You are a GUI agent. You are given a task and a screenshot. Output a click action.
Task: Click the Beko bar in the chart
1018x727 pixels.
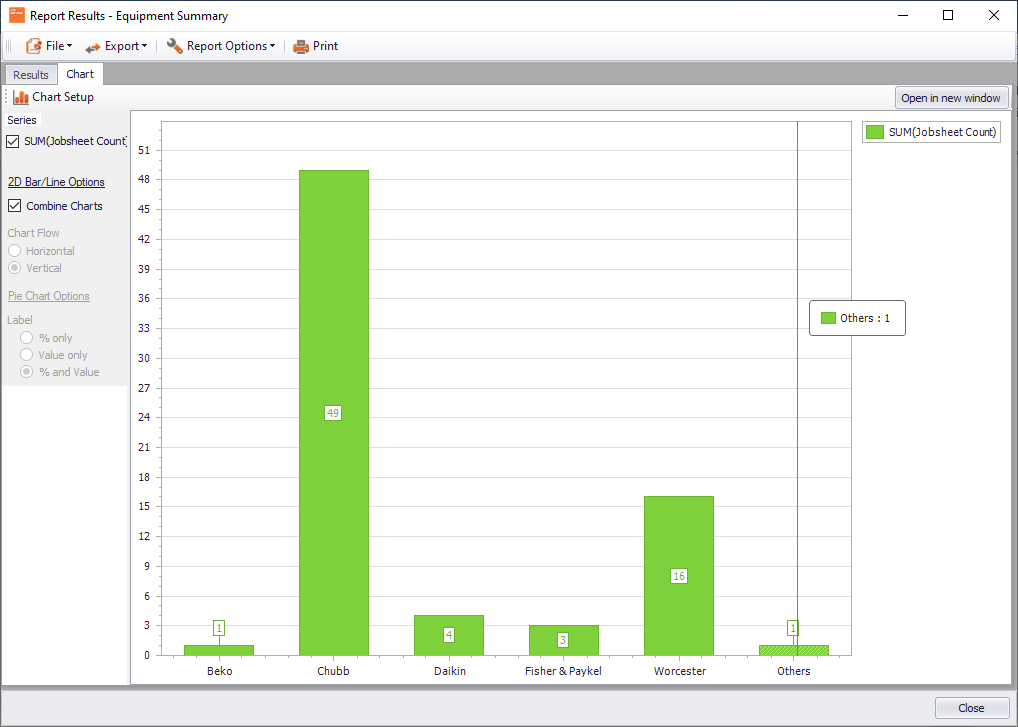click(x=219, y=650)
